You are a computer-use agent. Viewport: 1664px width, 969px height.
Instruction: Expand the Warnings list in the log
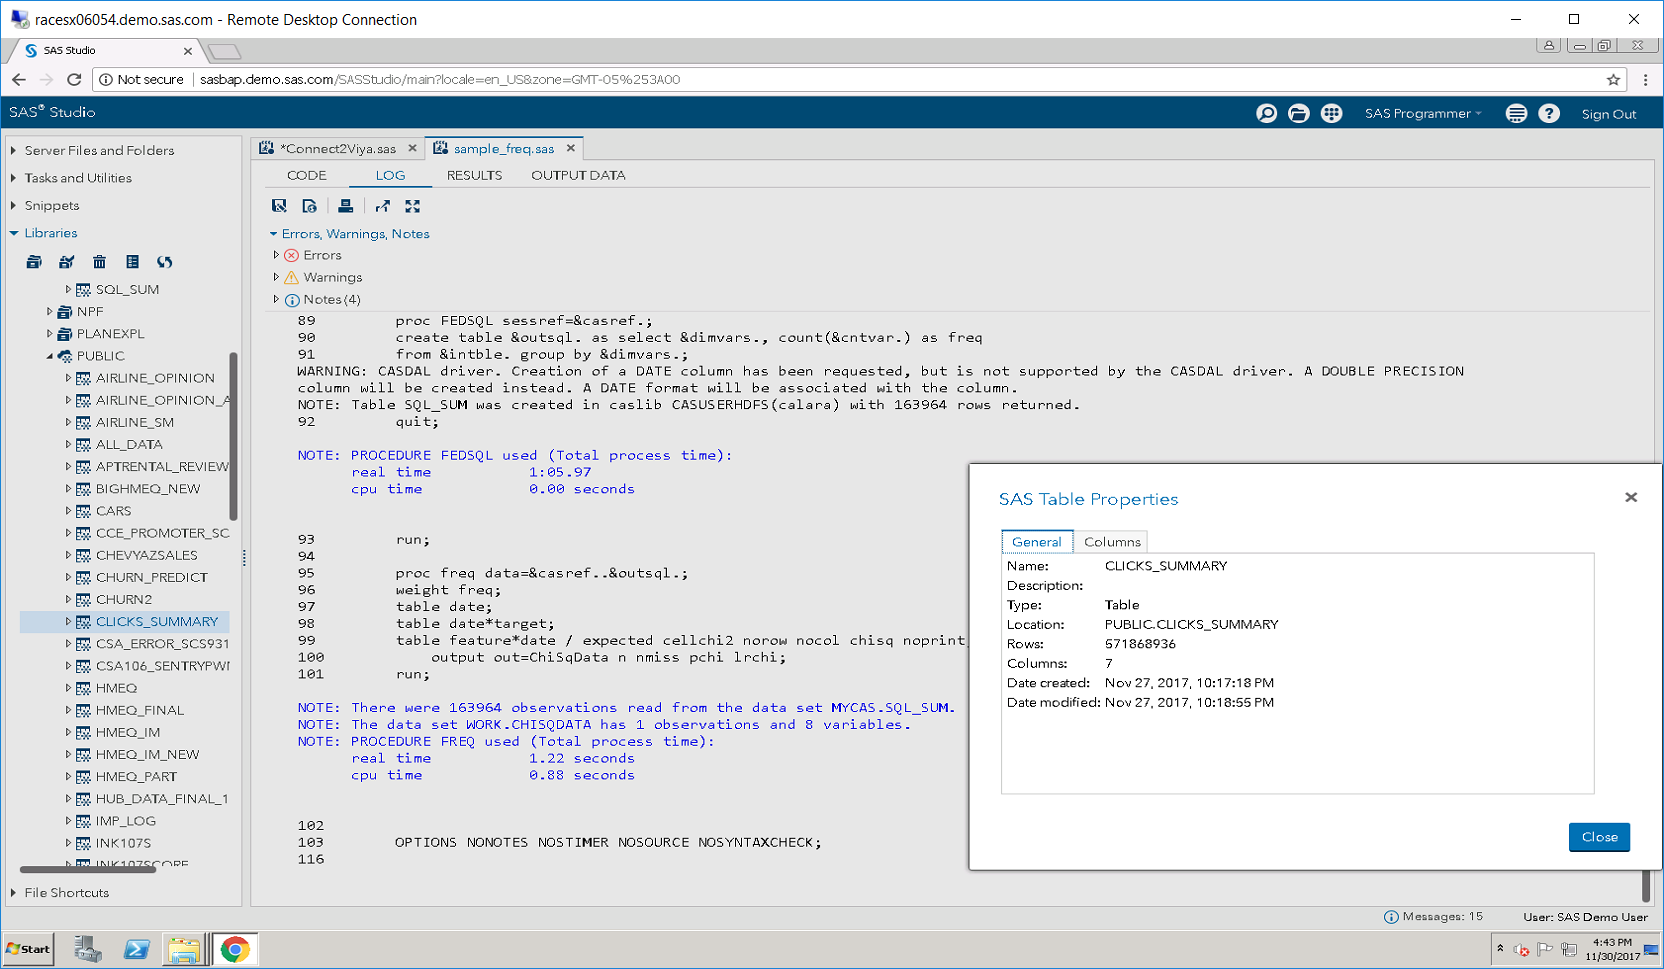276,278
